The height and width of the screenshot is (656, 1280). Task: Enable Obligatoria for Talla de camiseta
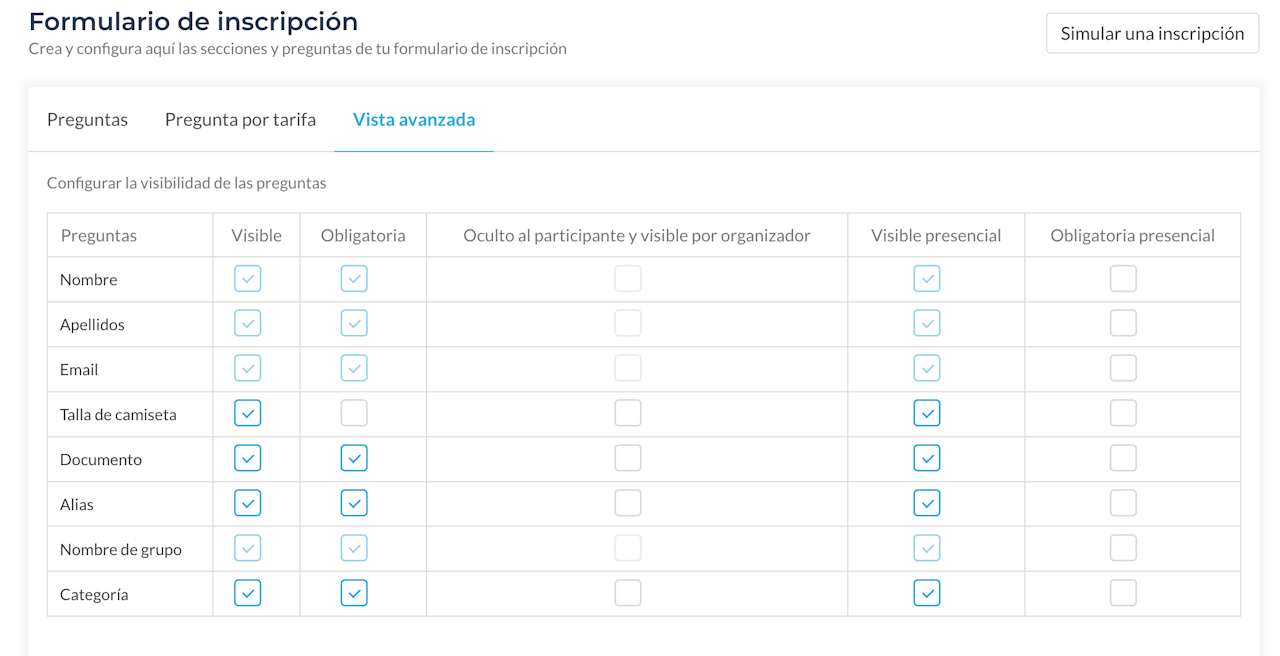pos(354,413)
